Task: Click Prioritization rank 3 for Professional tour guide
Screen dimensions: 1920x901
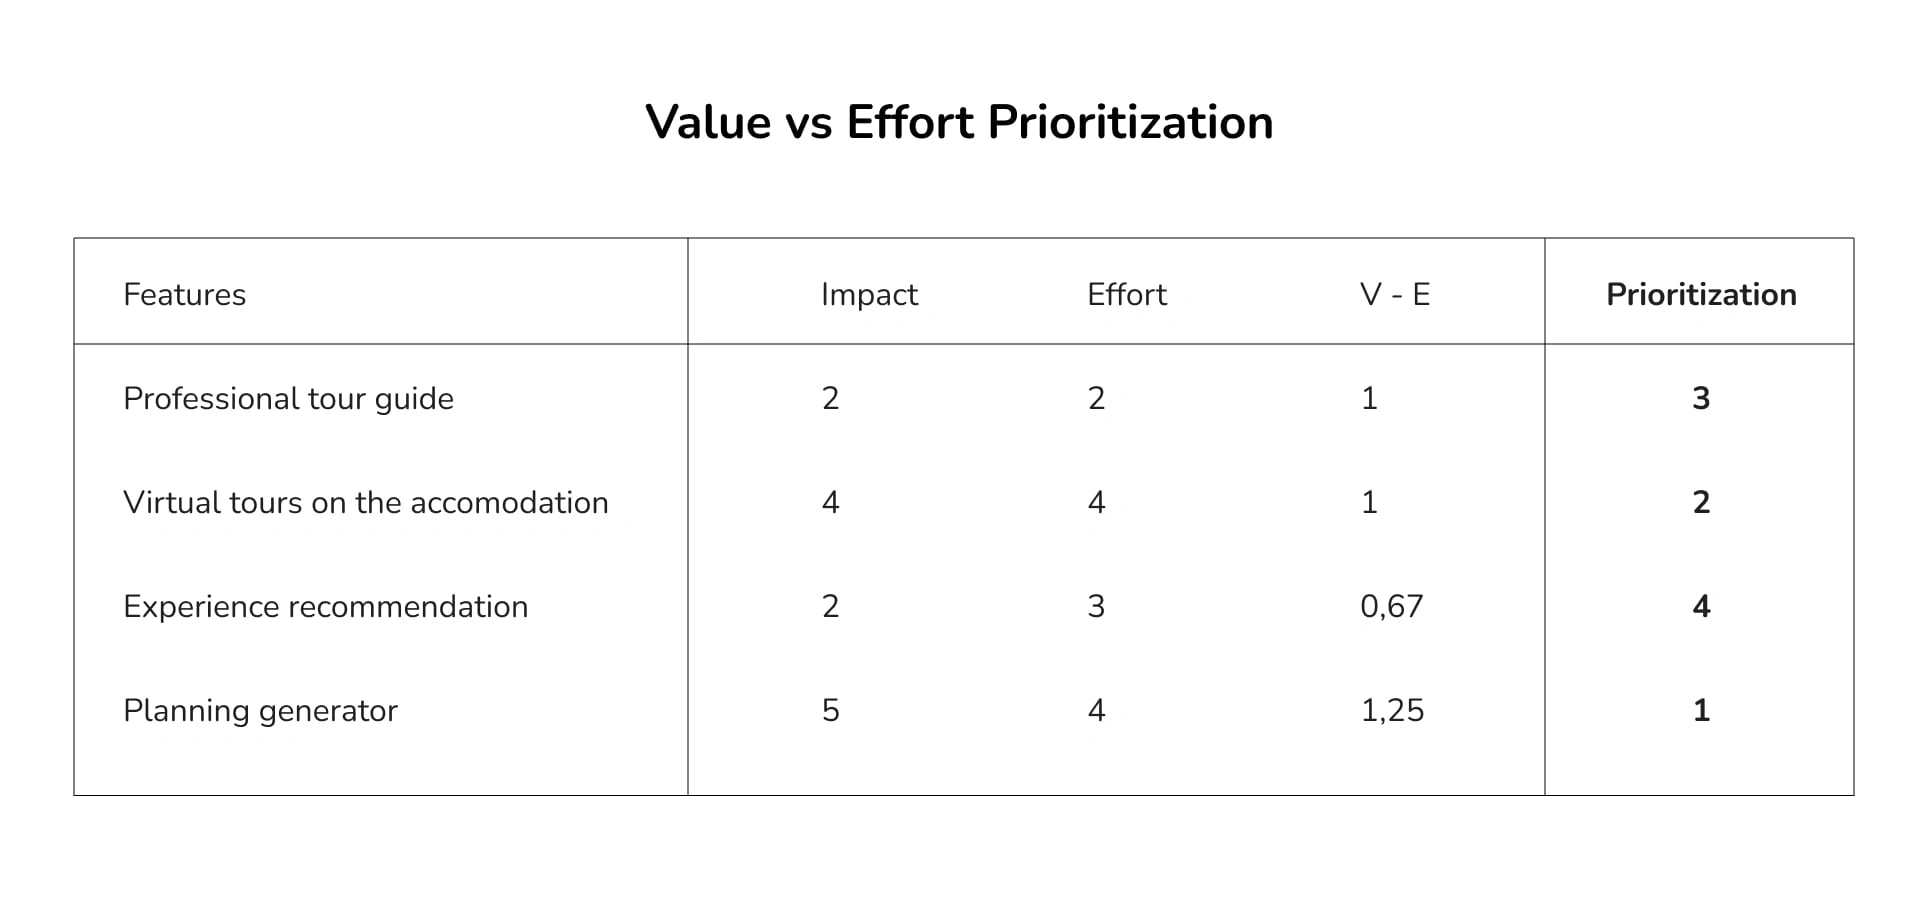Action: click(x=1701, y=399)
